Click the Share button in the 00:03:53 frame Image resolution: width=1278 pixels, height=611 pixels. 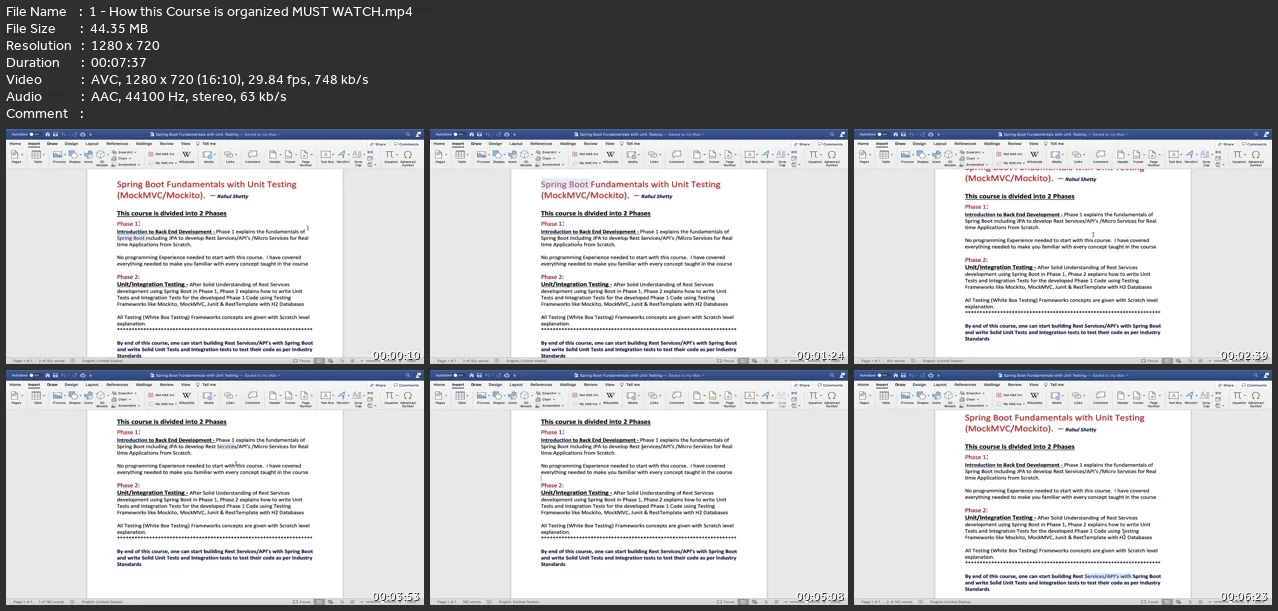(x=379, y=385)
